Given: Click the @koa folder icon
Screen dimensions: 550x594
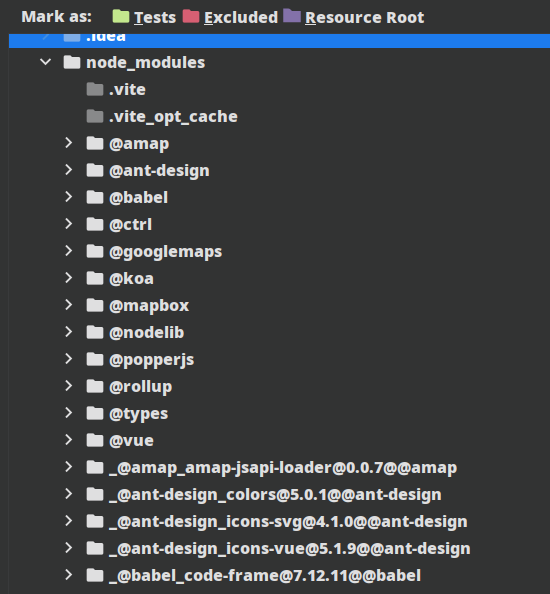Looking at the screenshot, I should click(x=95, y=278).
